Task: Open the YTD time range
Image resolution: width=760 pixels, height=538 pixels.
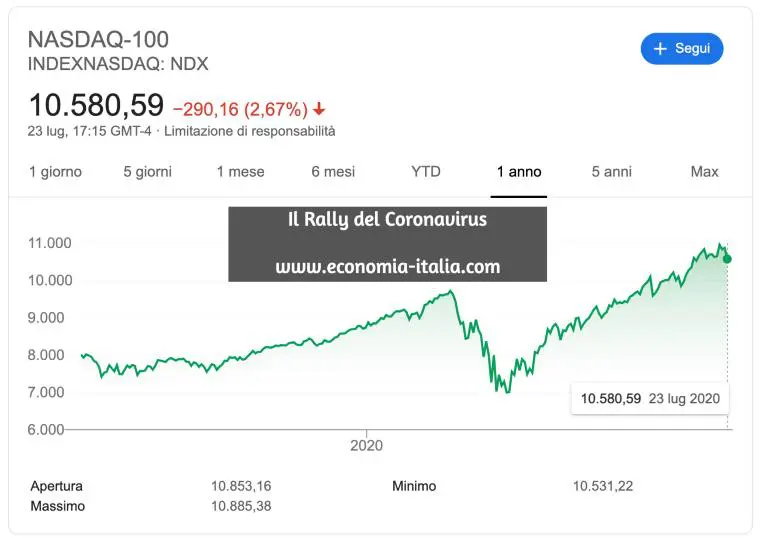Action: (425, 172)
